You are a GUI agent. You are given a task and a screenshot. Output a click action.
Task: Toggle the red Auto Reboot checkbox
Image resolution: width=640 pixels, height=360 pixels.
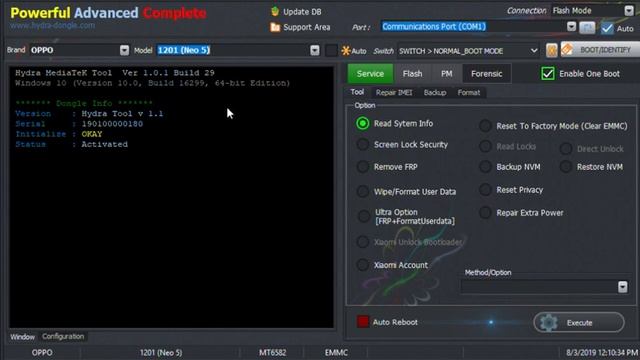[362, 322]
